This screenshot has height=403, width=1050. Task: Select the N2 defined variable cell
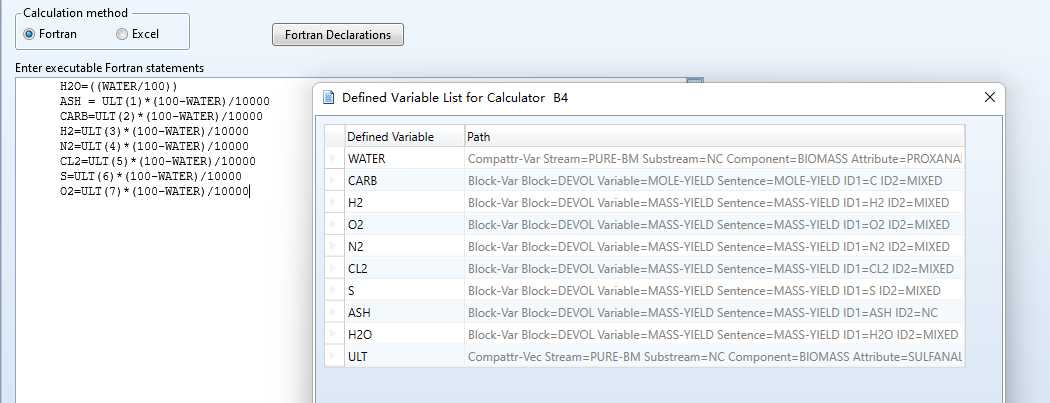(403, 246)
